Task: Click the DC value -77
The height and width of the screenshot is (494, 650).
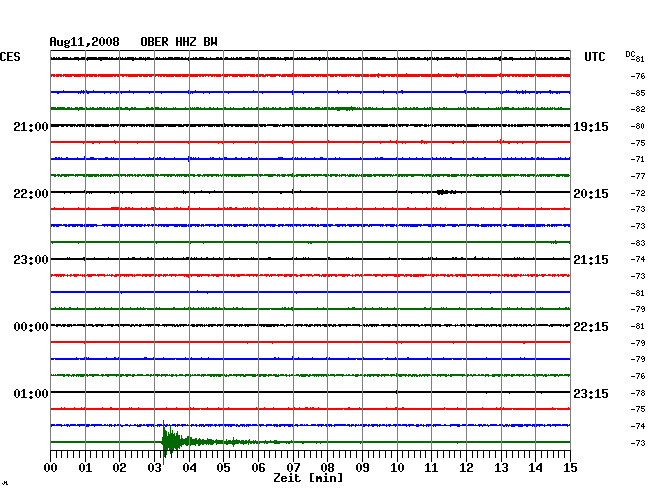Action: tap(638, 176)
